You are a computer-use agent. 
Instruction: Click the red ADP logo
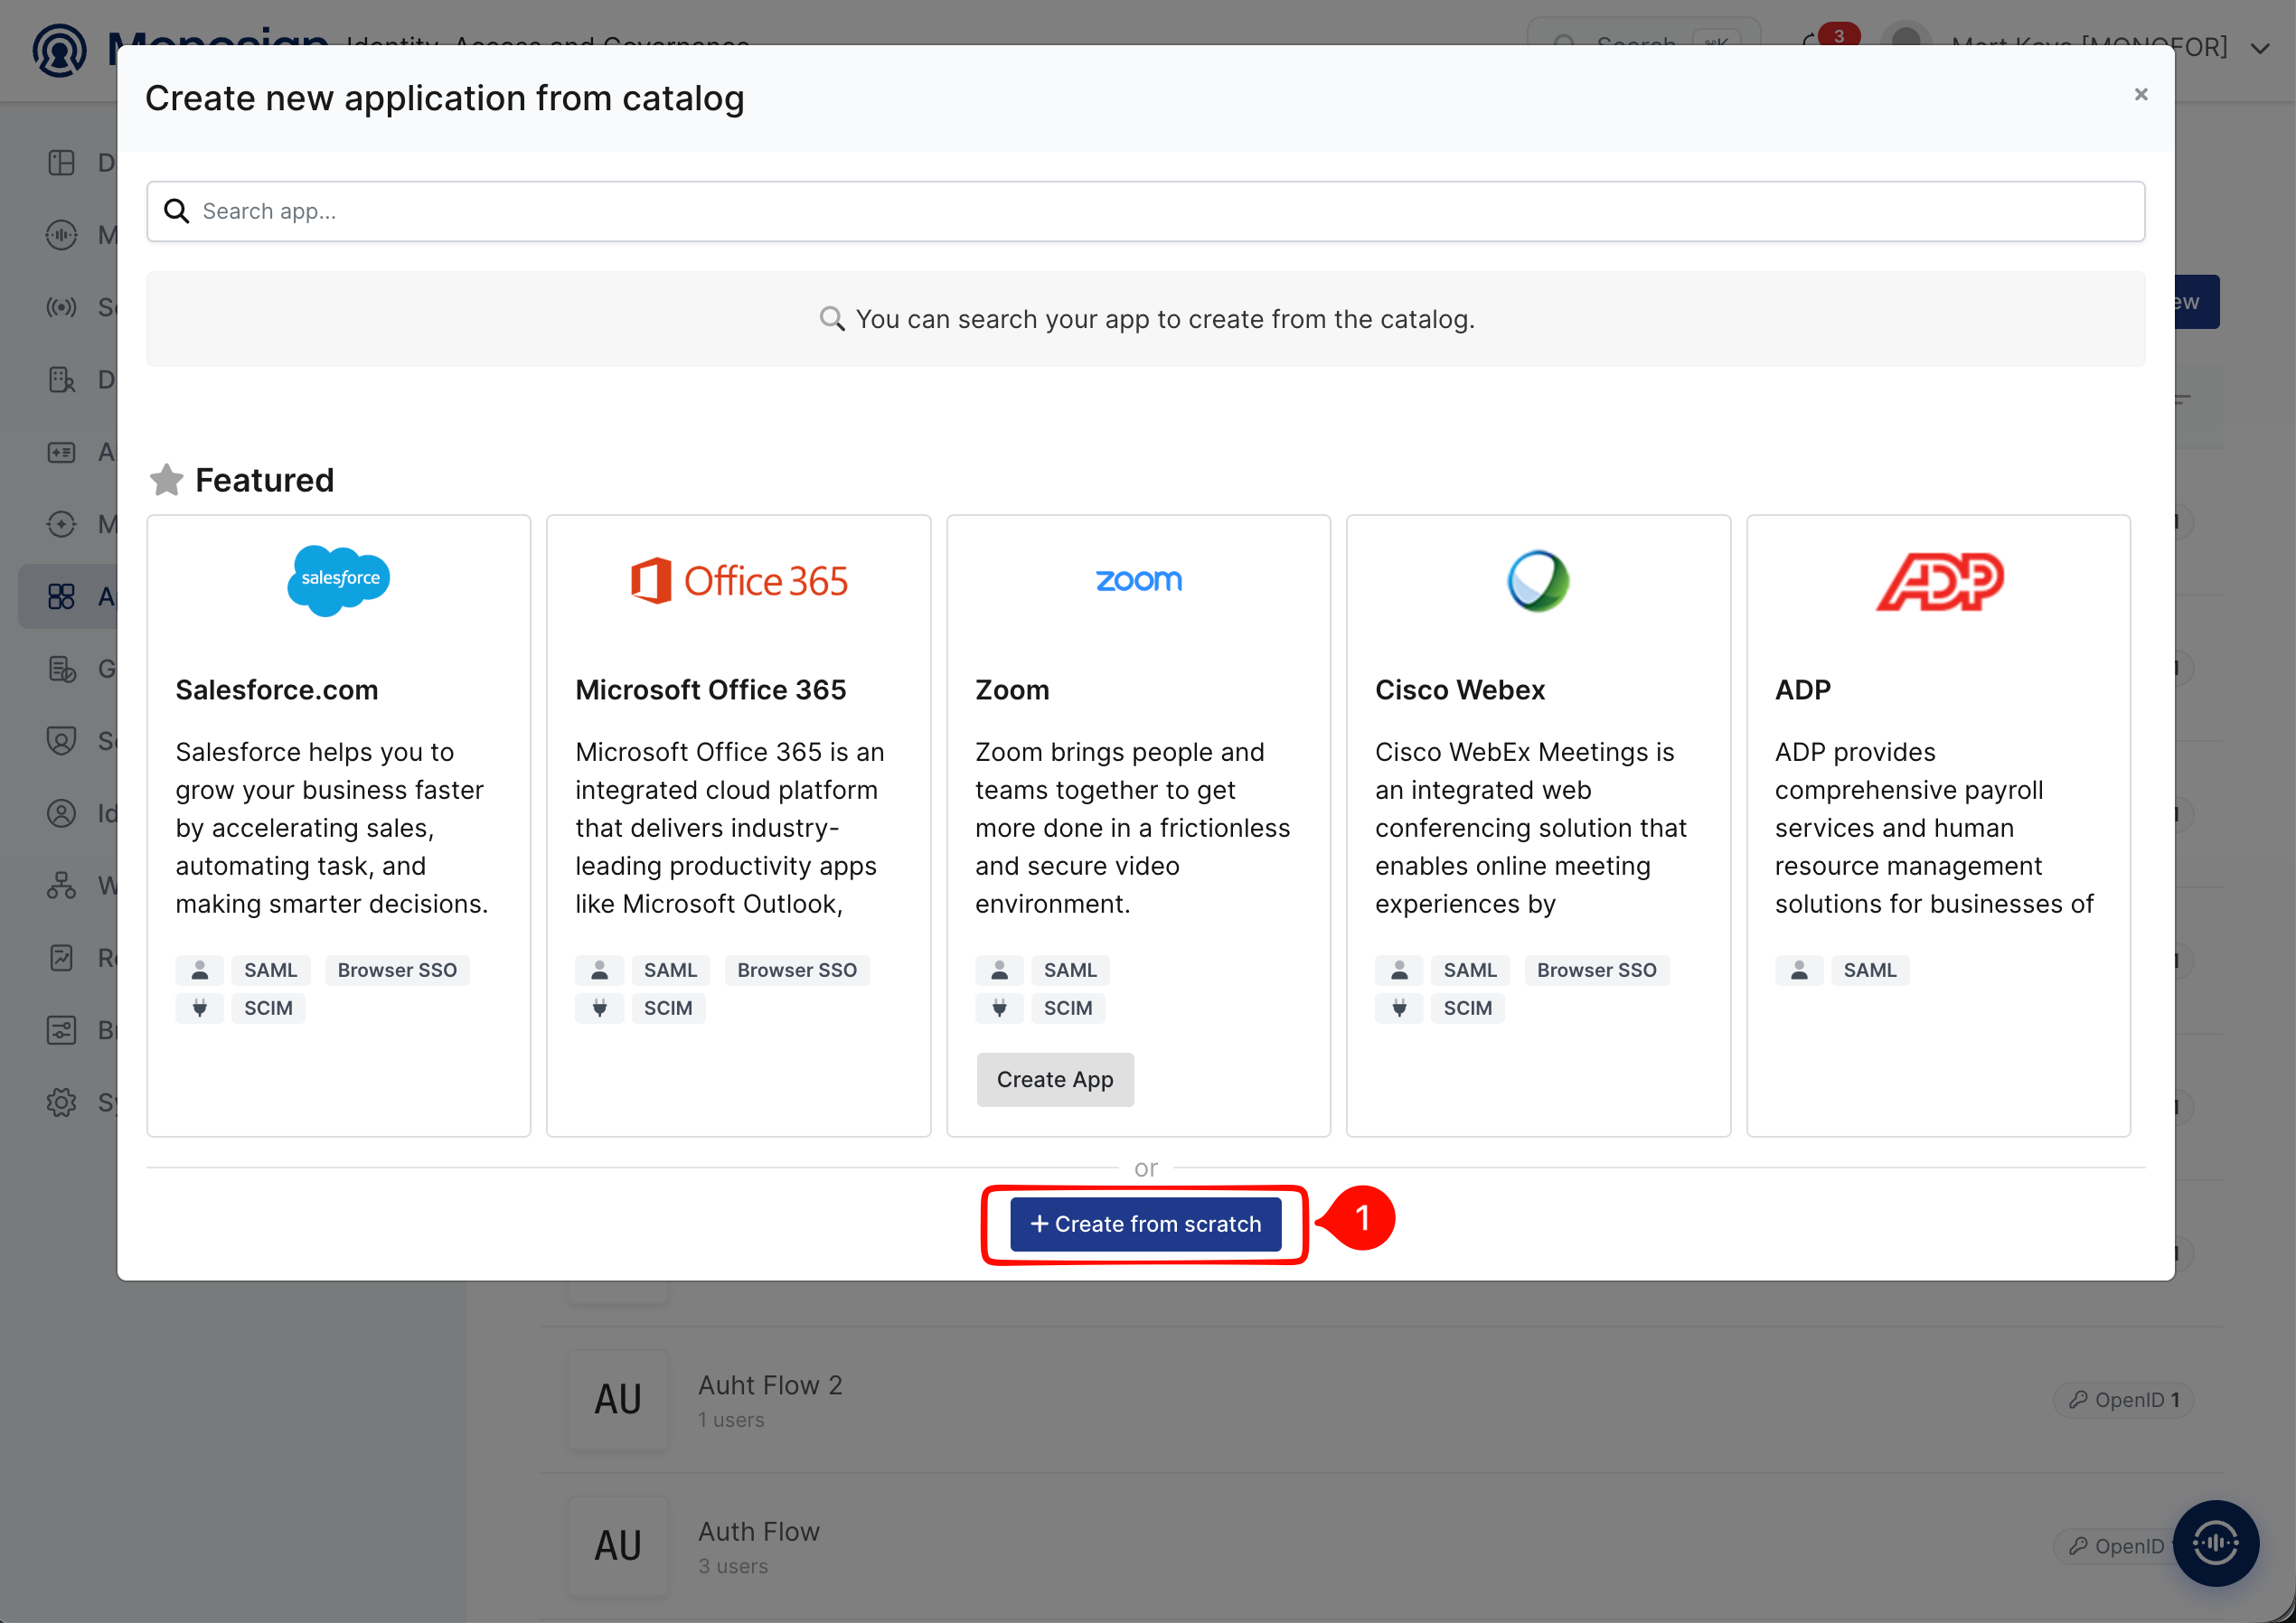tap(1939, 581)
